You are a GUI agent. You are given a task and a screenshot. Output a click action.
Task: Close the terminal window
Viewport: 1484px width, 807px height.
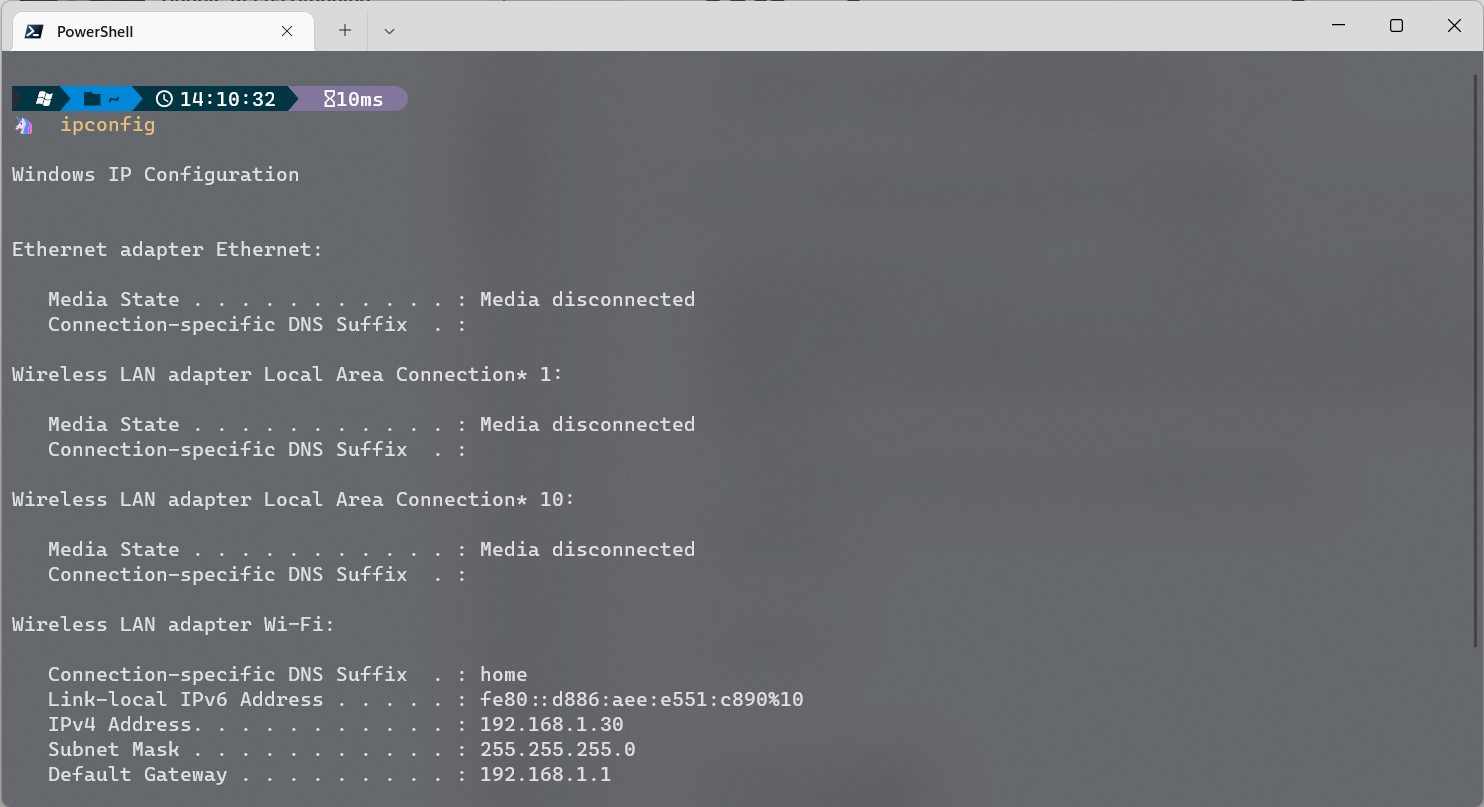1454,26
